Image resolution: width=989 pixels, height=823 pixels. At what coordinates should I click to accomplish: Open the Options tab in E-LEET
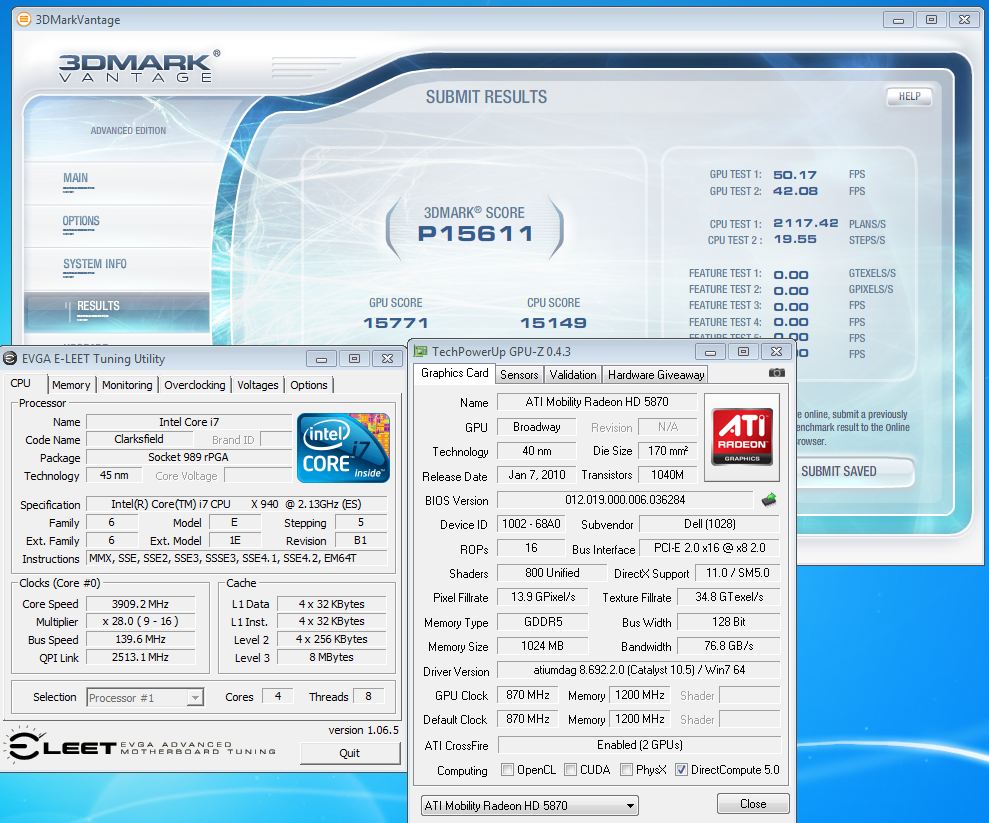tap(308, 385)
